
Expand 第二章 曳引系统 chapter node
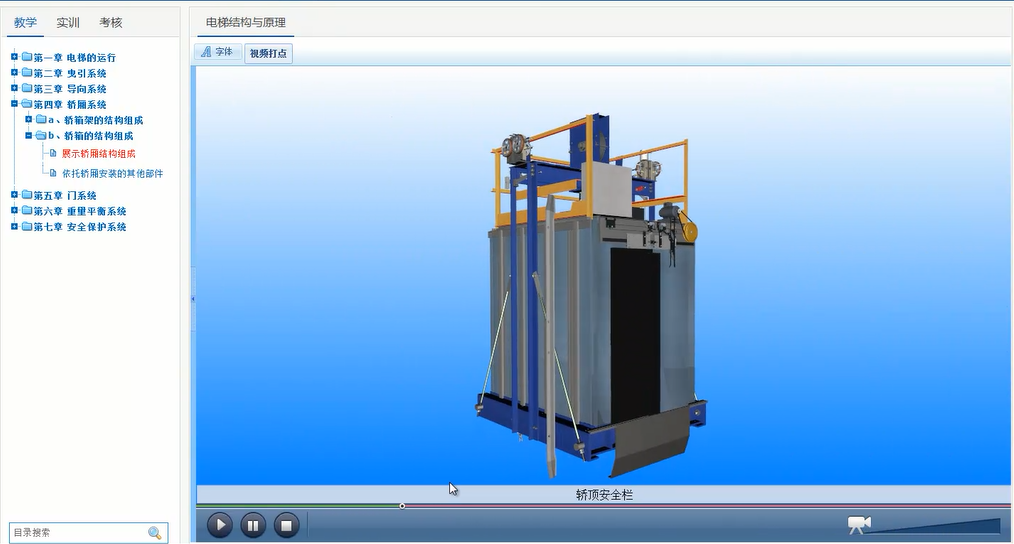[14, 73]
